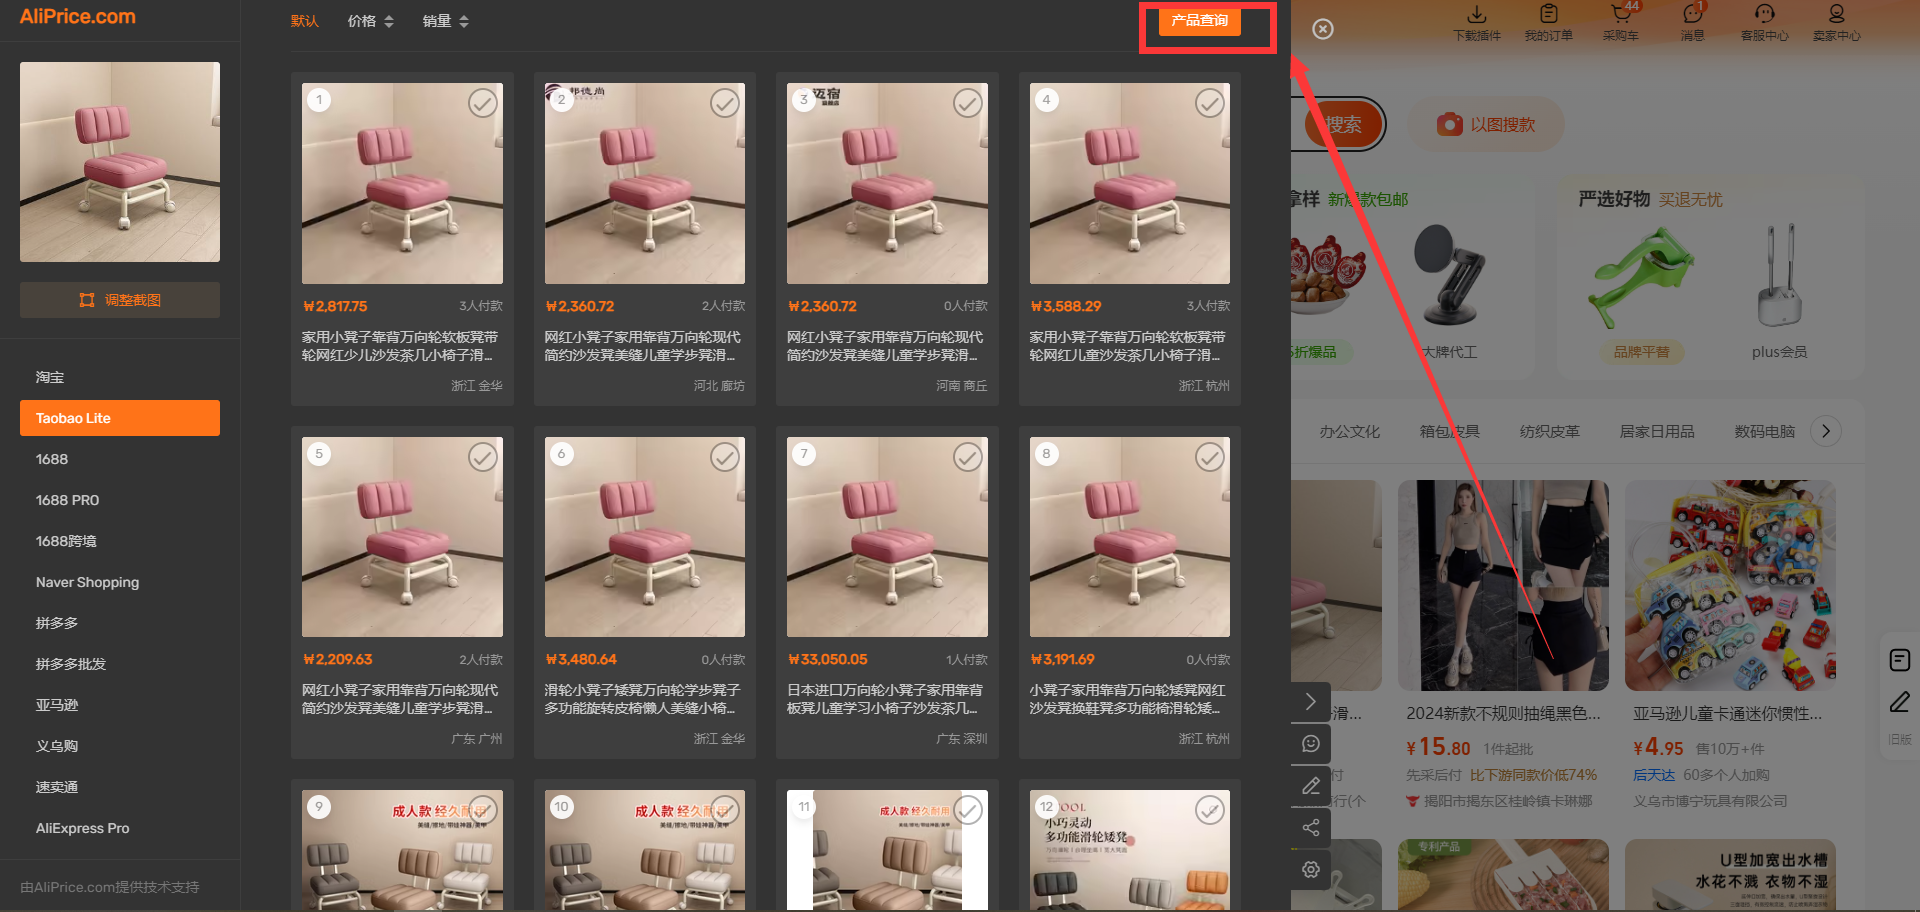Click the pen icon on right edge
The height and width of the screenshot is (912, 1920).
pyautogui.click(x=1900, y=702)
